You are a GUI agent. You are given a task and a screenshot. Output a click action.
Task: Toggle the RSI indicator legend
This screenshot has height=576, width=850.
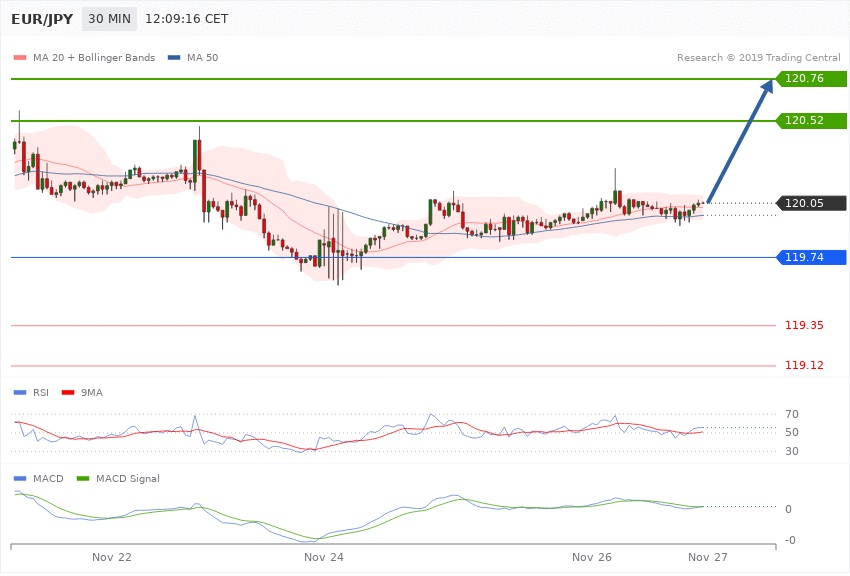(x=34, y=392)
